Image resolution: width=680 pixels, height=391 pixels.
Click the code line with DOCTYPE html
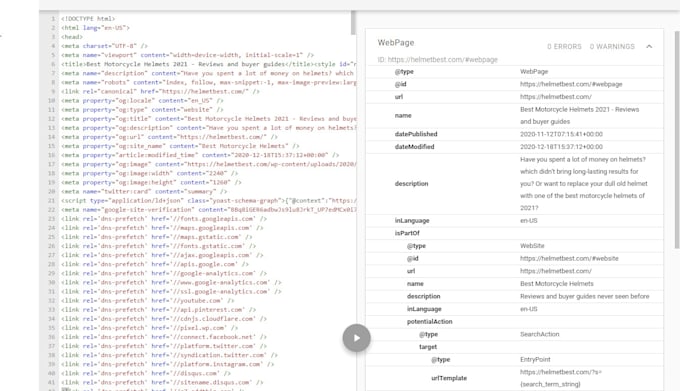(x=88, y=19)
